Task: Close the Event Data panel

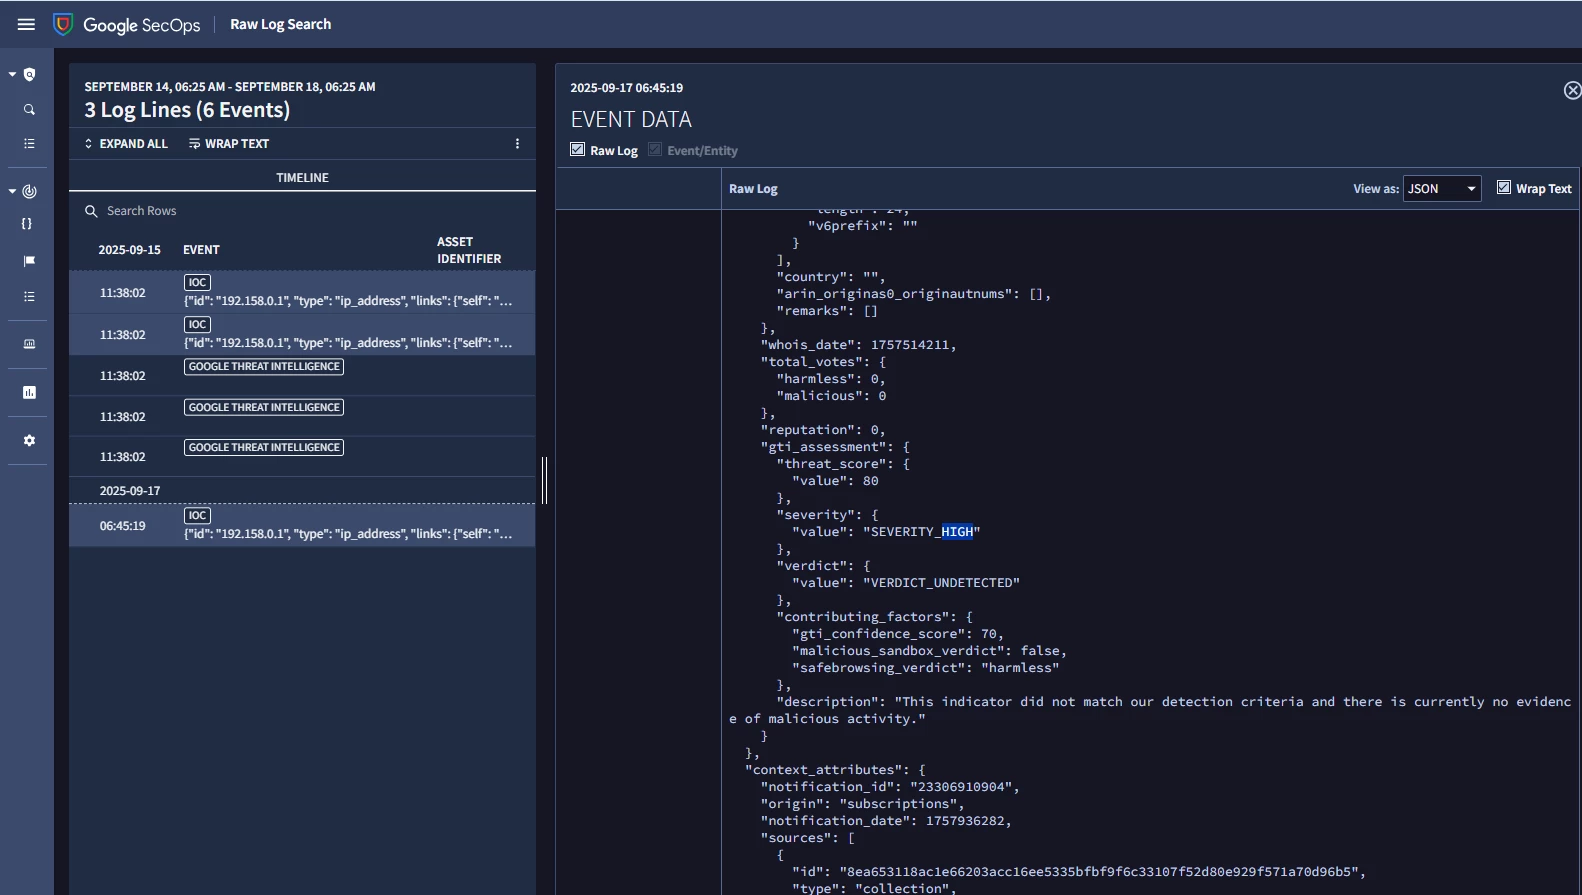Action: pos(1572,90)
